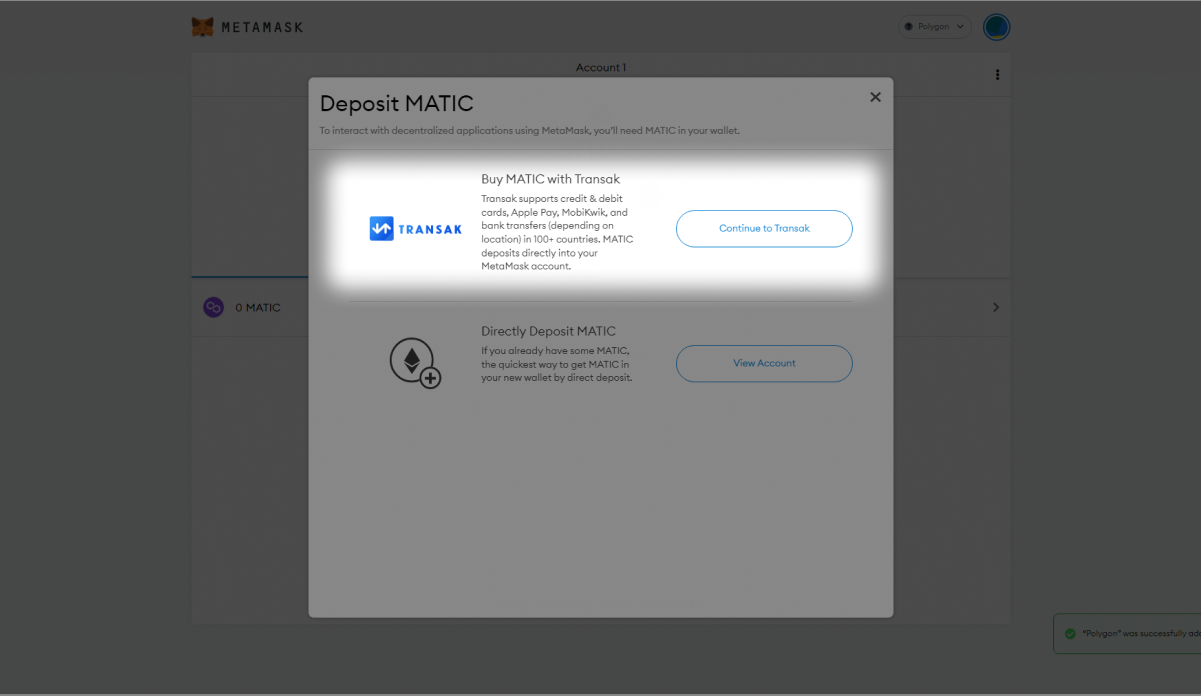This screenshot has width=1201, height=696.
Task: Click the METAMASK wordmark text
Action: 262,27
